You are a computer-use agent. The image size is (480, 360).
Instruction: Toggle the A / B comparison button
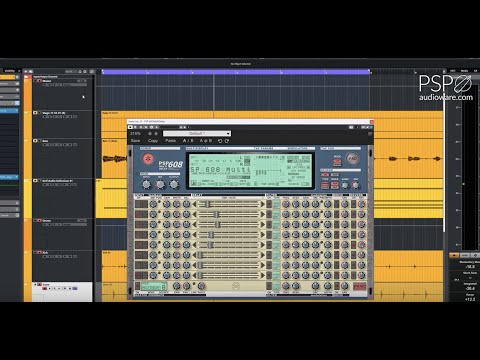point(188,141)
